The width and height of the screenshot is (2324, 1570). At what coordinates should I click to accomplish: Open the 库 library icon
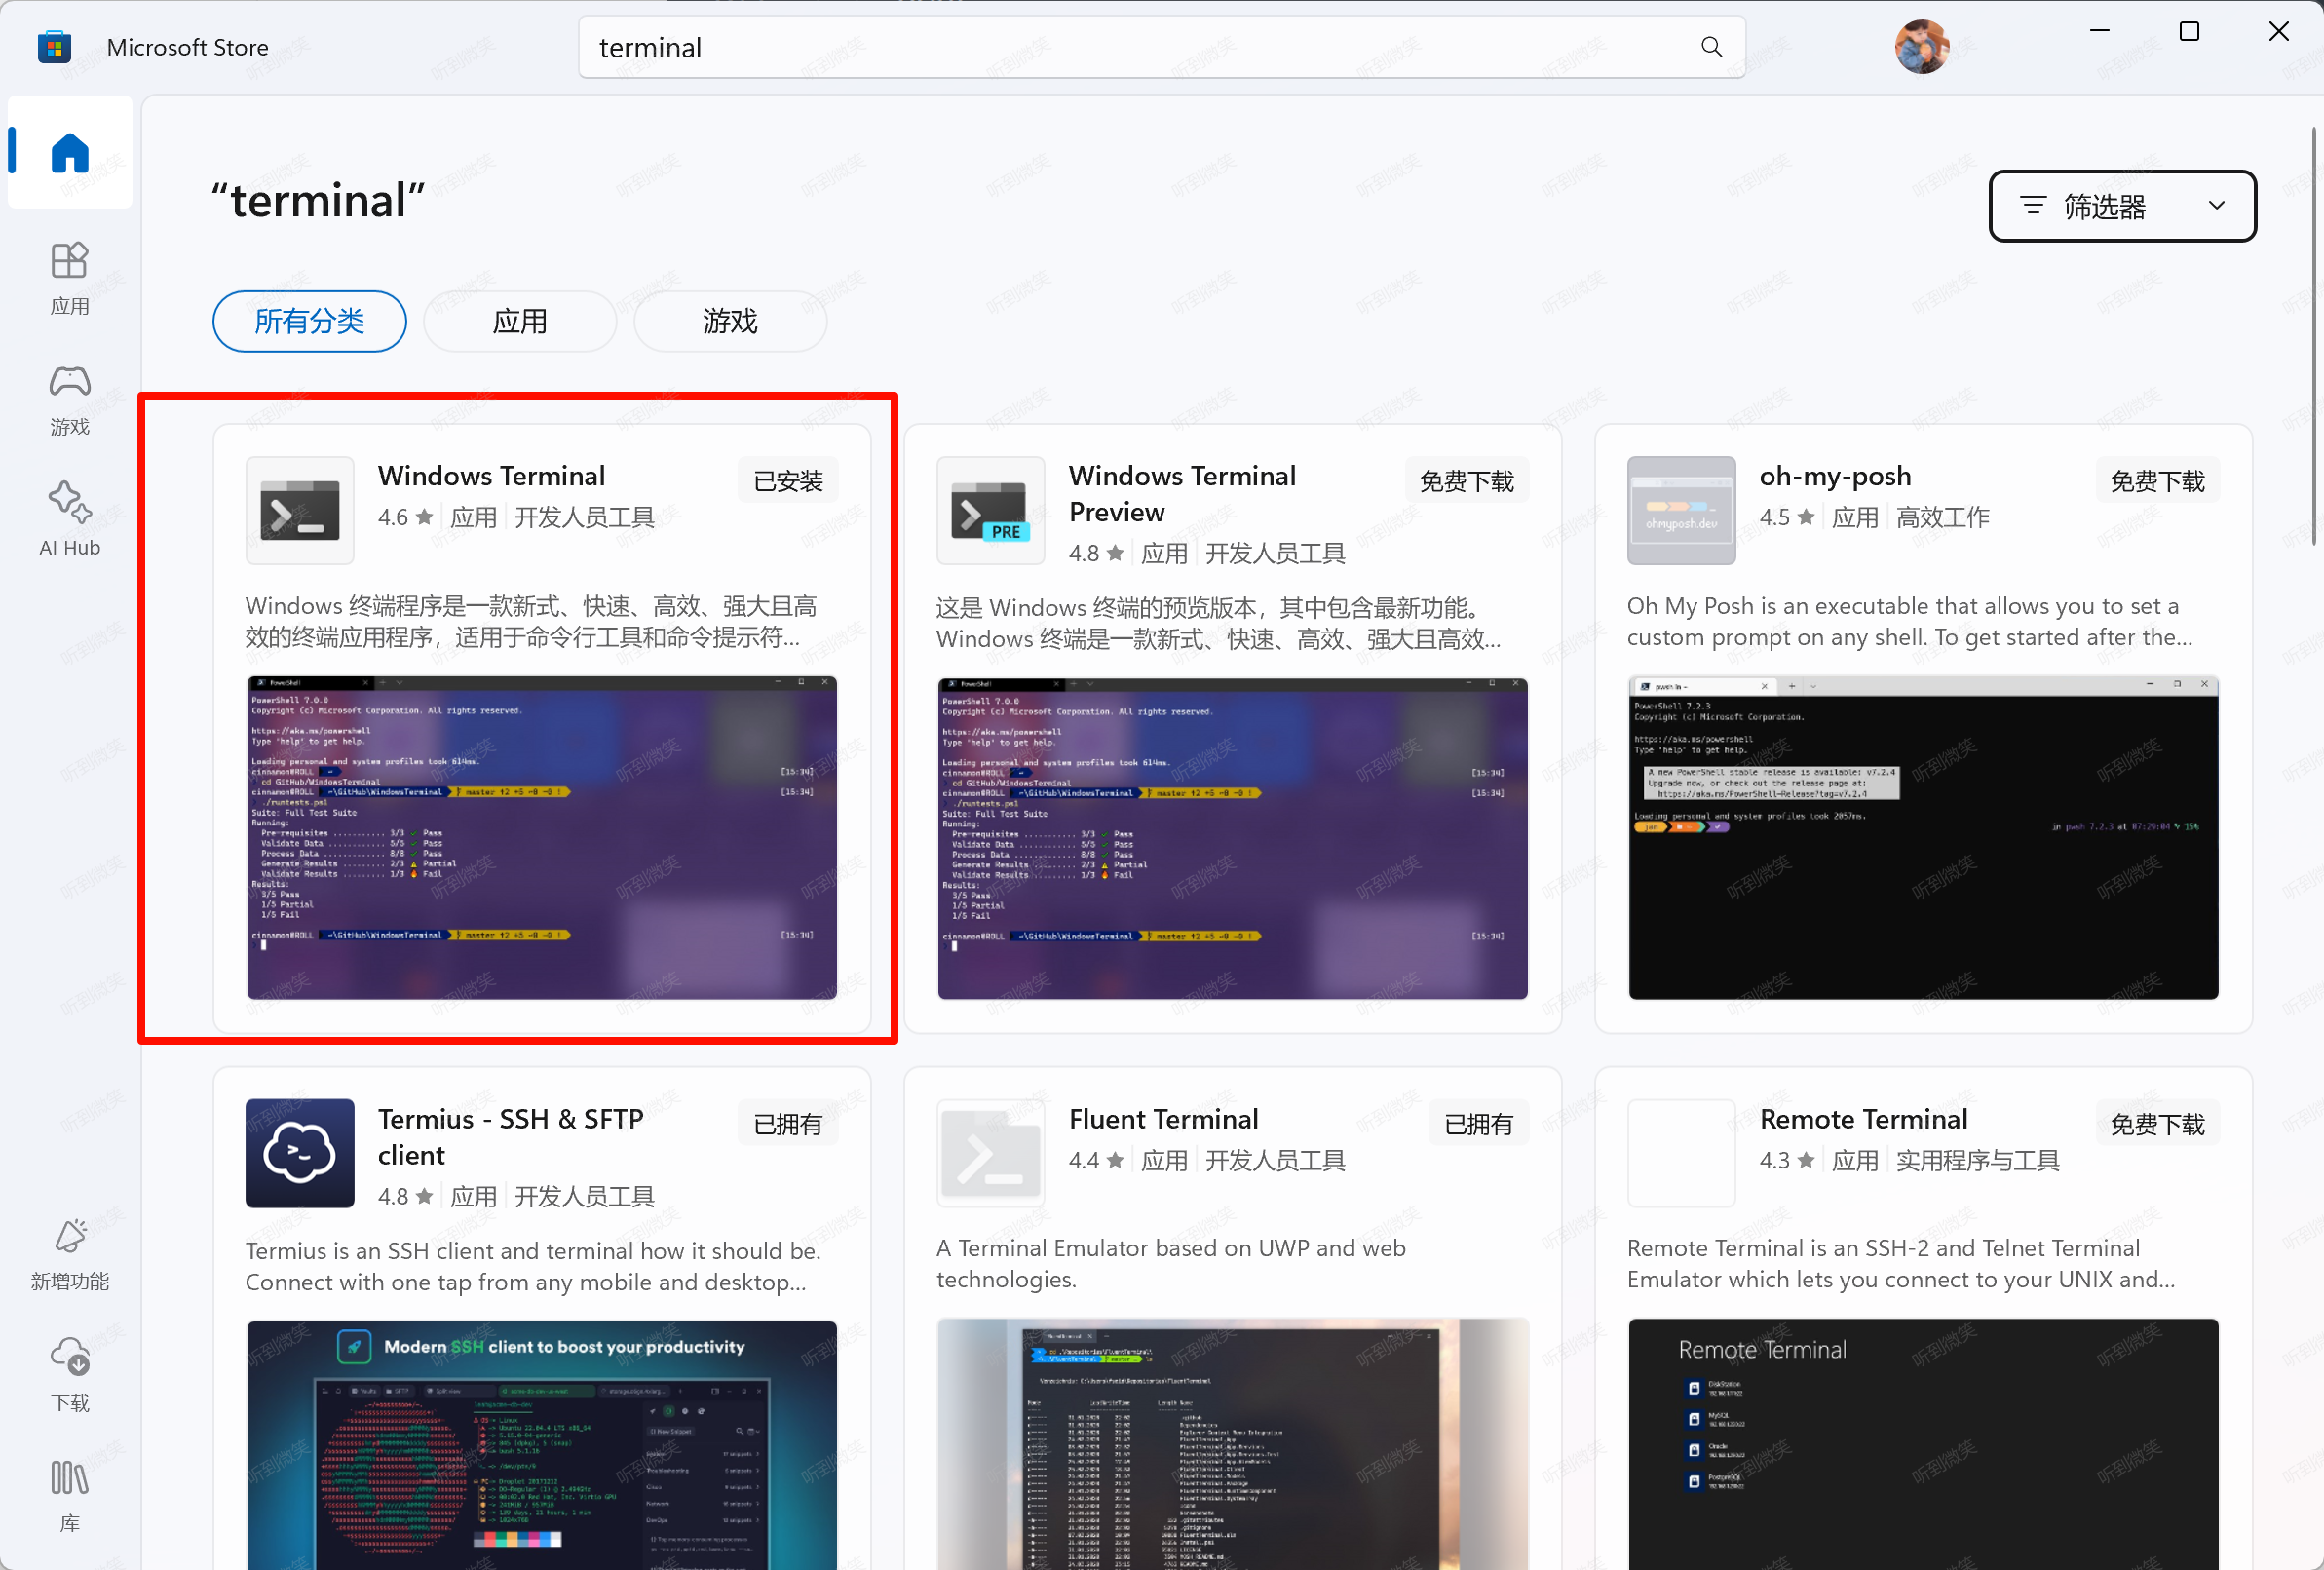[70, 1496]
